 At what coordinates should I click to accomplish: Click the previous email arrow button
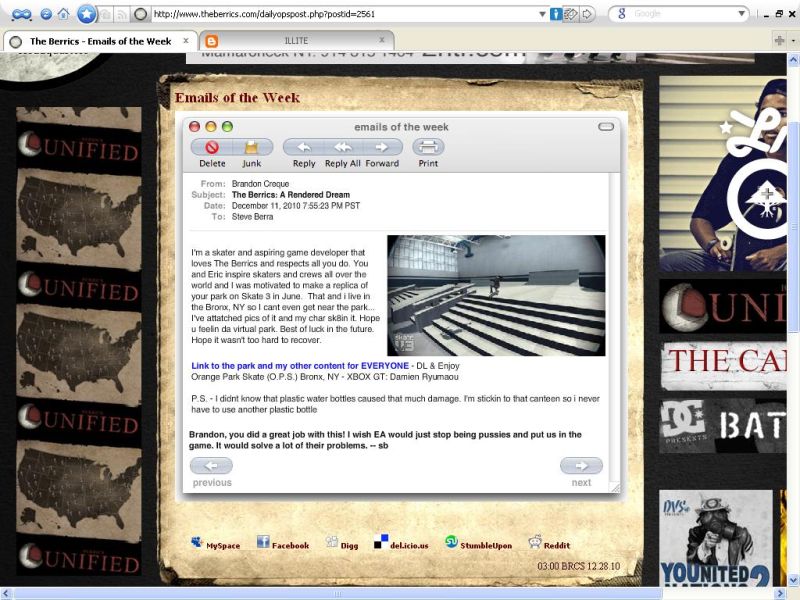click(211, 466)
